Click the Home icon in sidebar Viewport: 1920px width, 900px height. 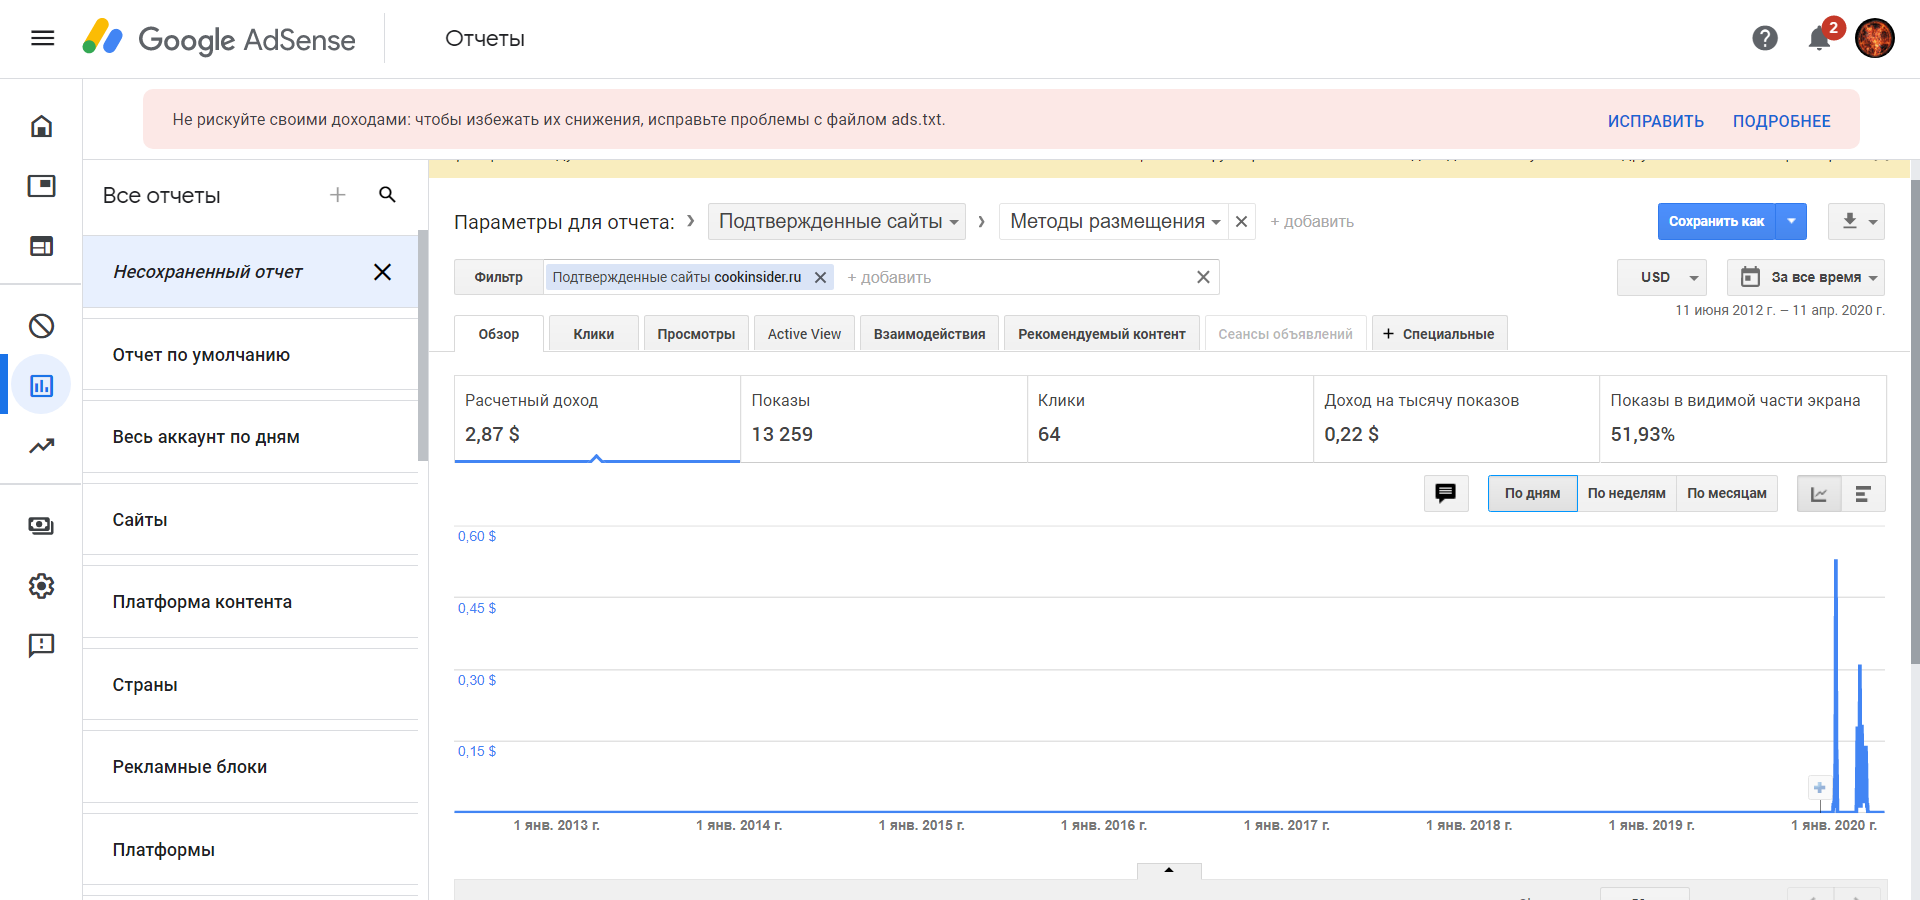tap(42, 126)
